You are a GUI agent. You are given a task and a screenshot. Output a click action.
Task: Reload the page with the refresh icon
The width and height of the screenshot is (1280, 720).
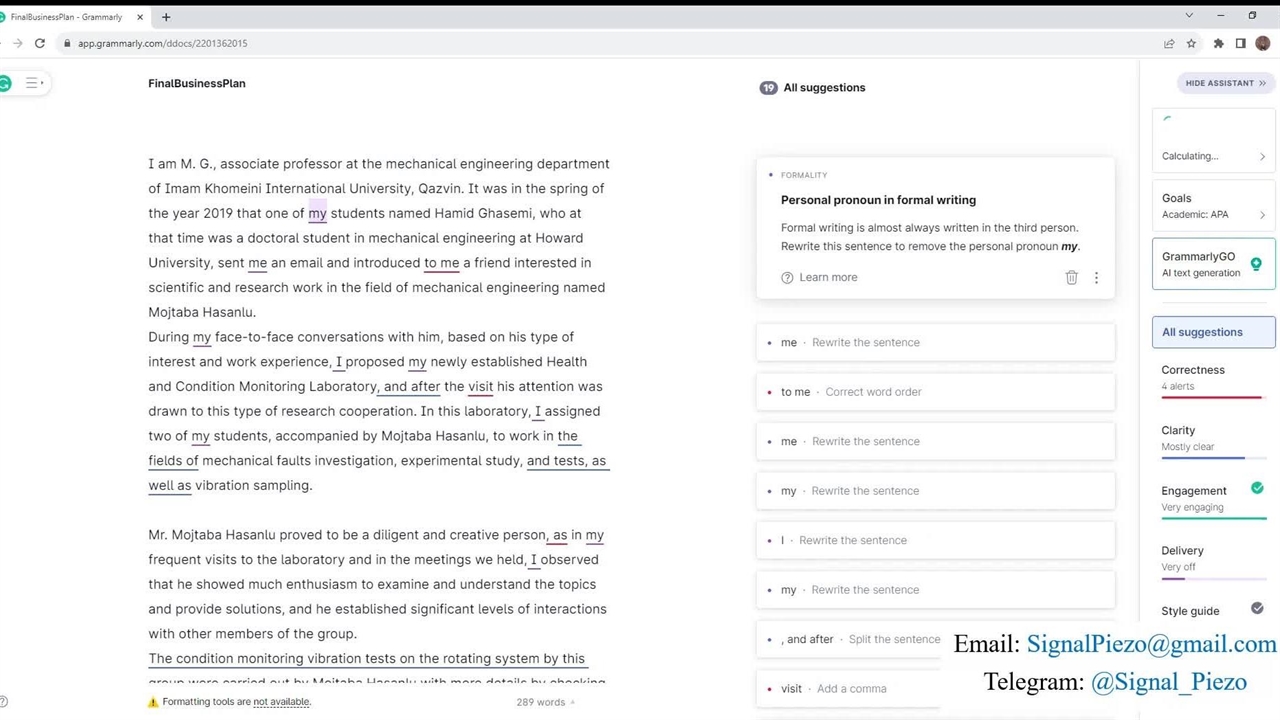[x=40, y=43]
